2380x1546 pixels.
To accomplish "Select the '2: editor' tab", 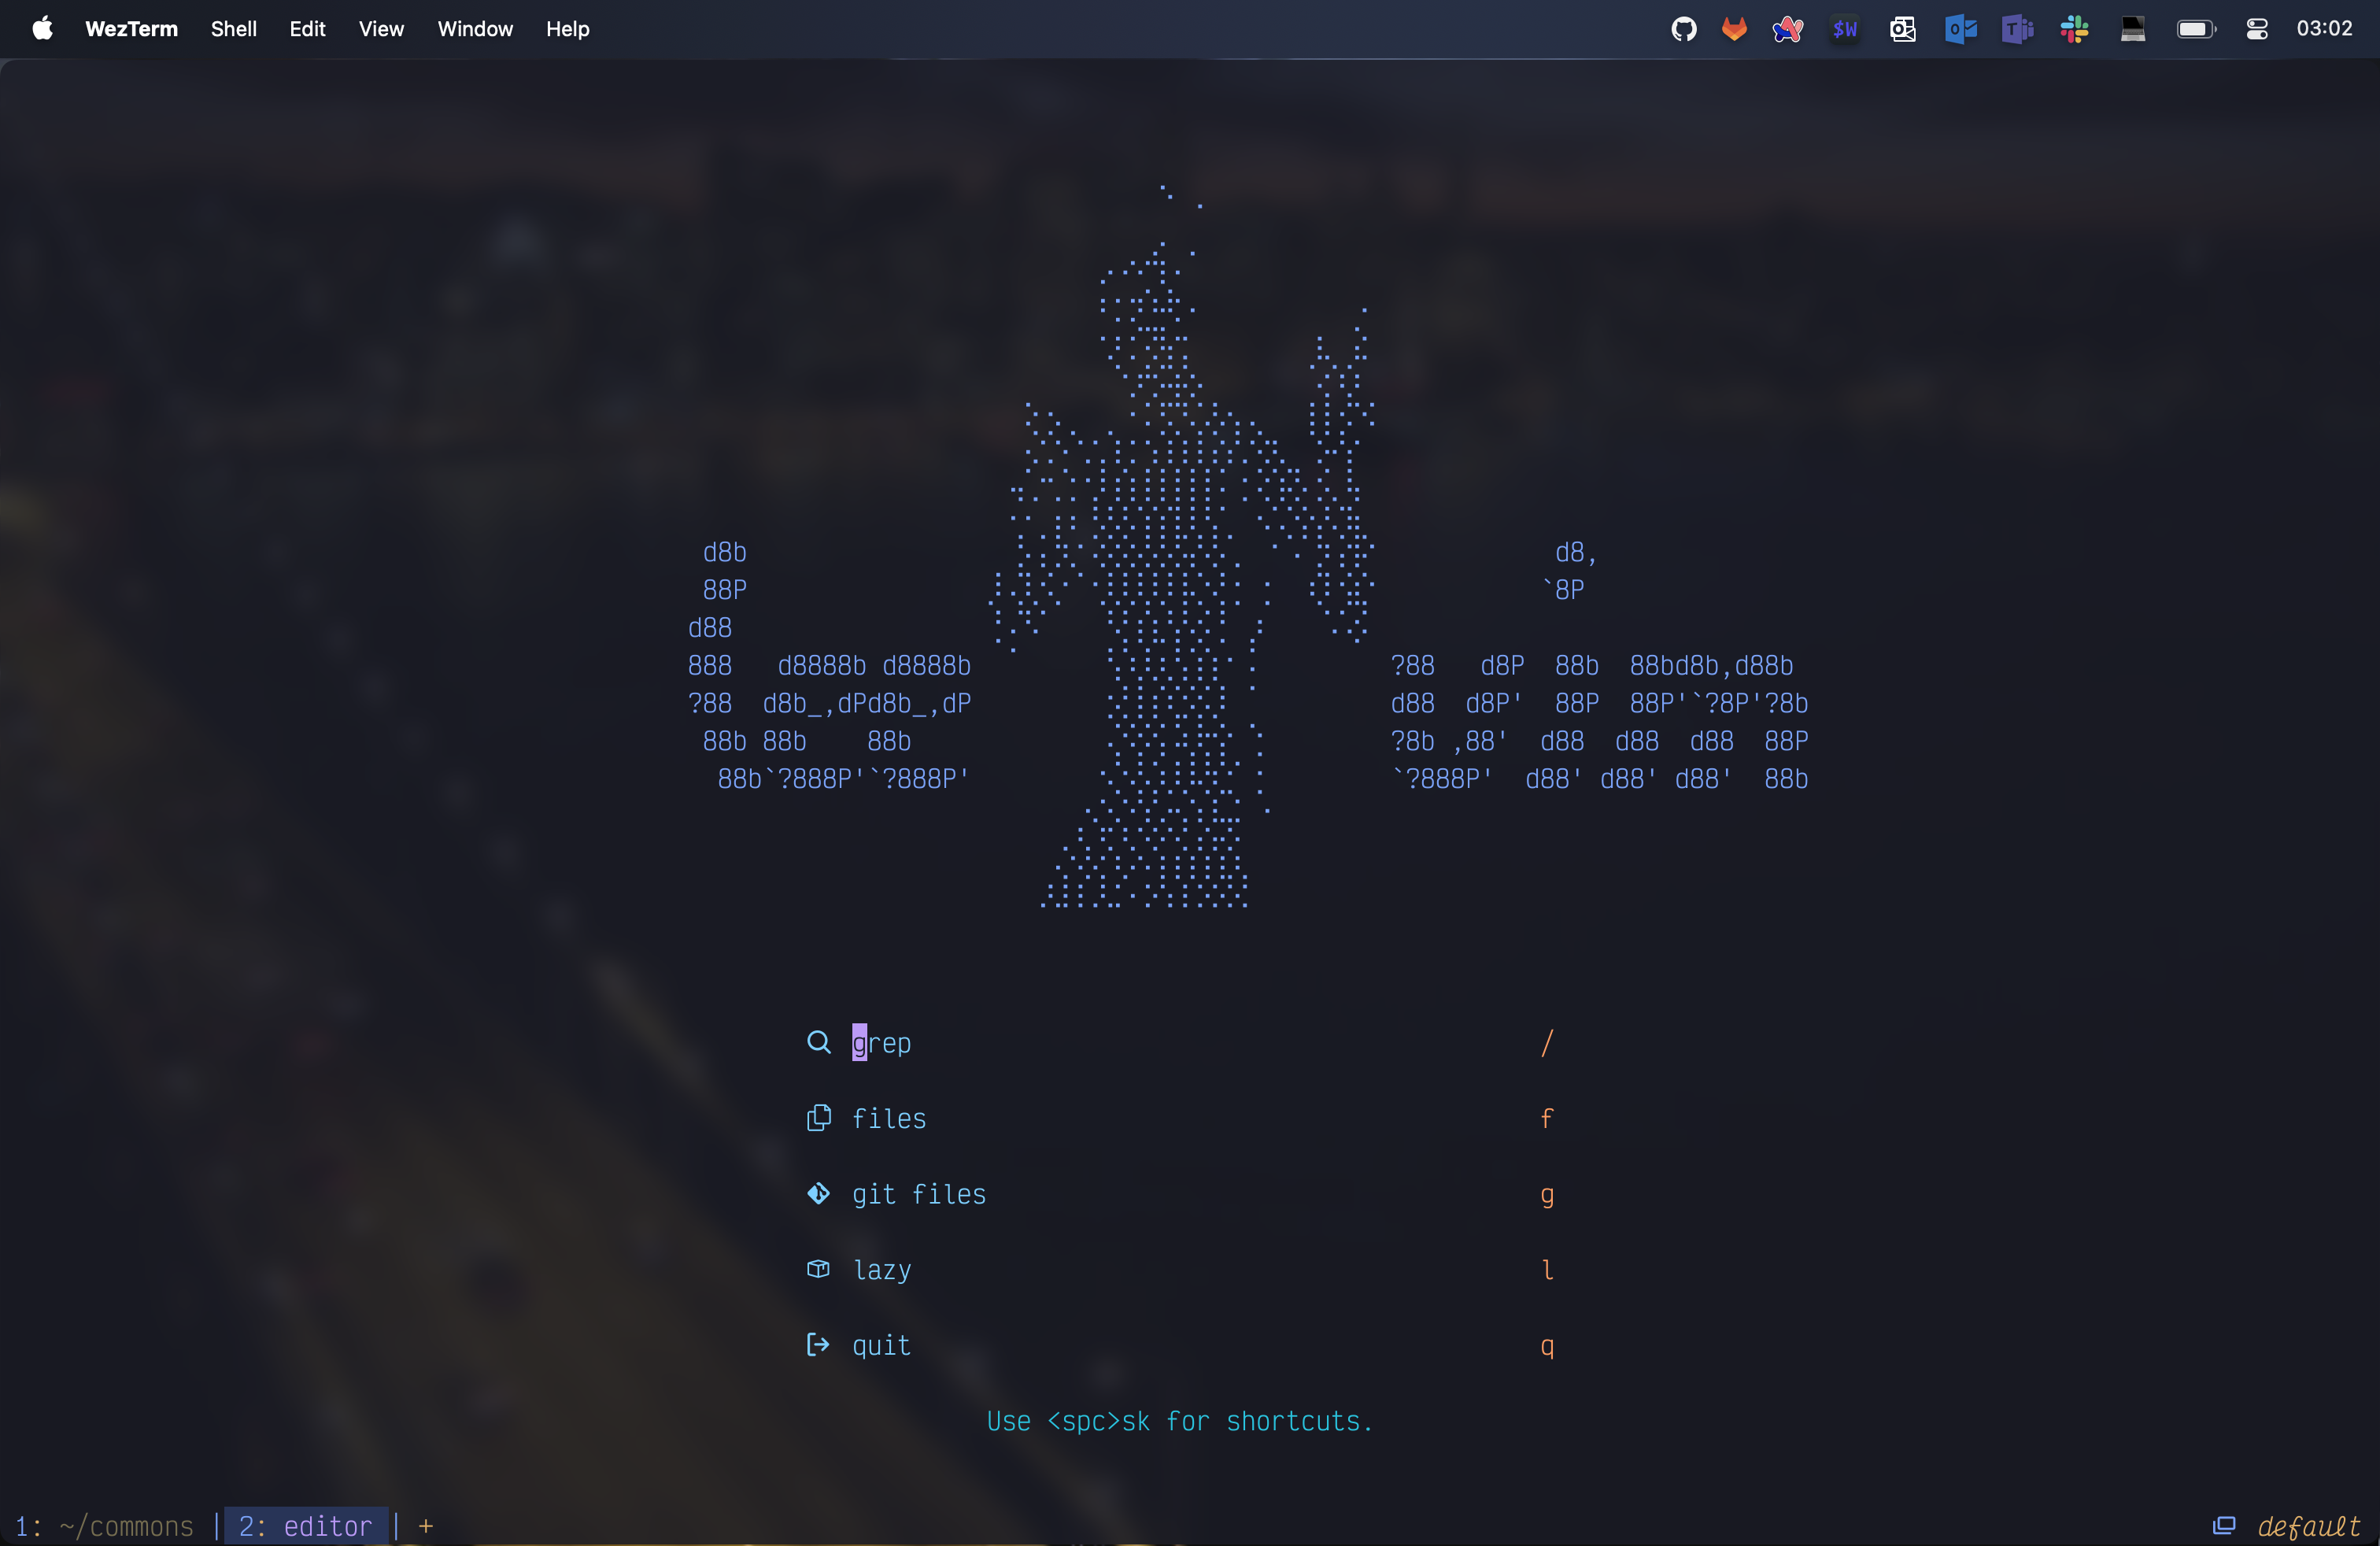I will click(x=305, y=1526).
